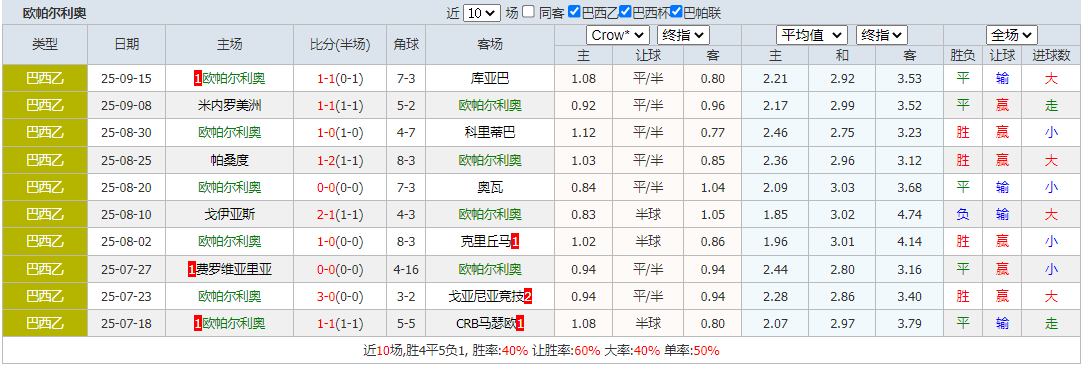1083x367 pixels.
Task: Click average home odds 2.46
Action: (775, 133)
